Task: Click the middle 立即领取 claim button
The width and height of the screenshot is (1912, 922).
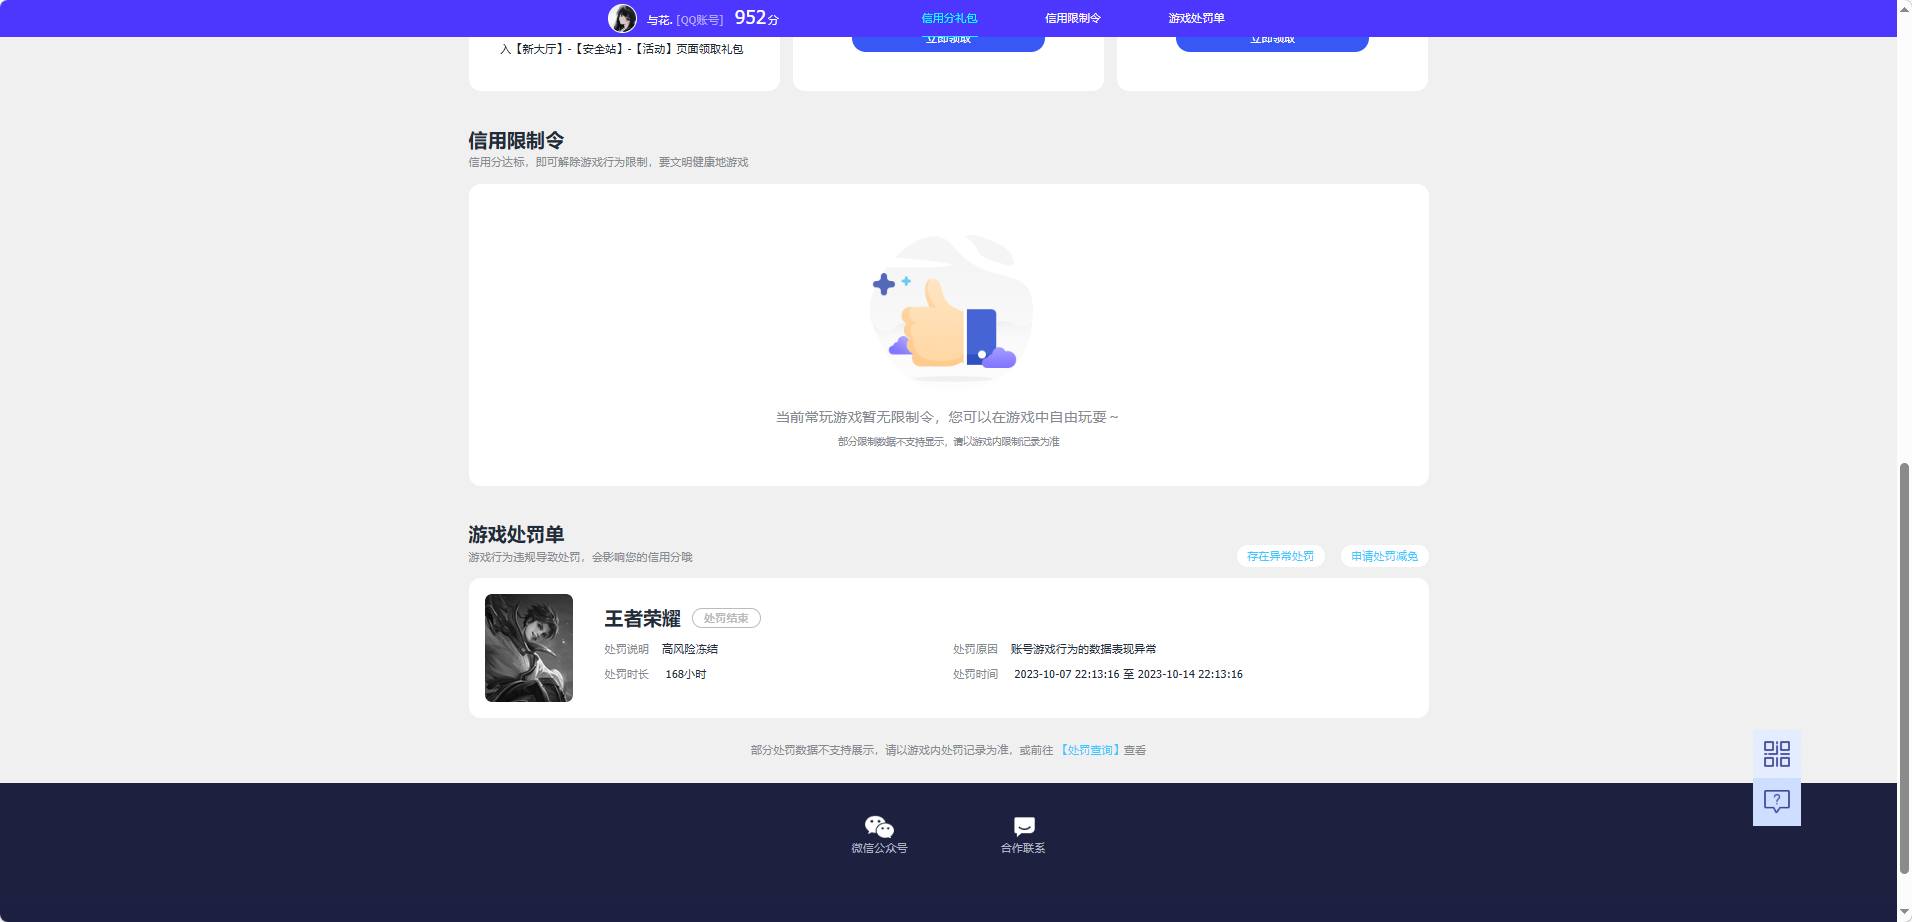Action: click(946, 37)
